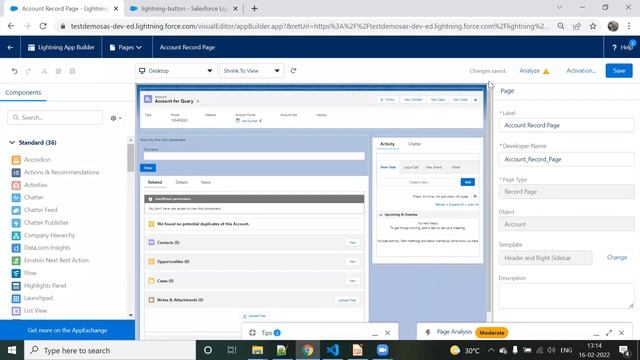Image resolution: width=640 pixels, height=360 pixels.
Task: Undo the last change in toolbar
Action: click(x=14, y=71)
